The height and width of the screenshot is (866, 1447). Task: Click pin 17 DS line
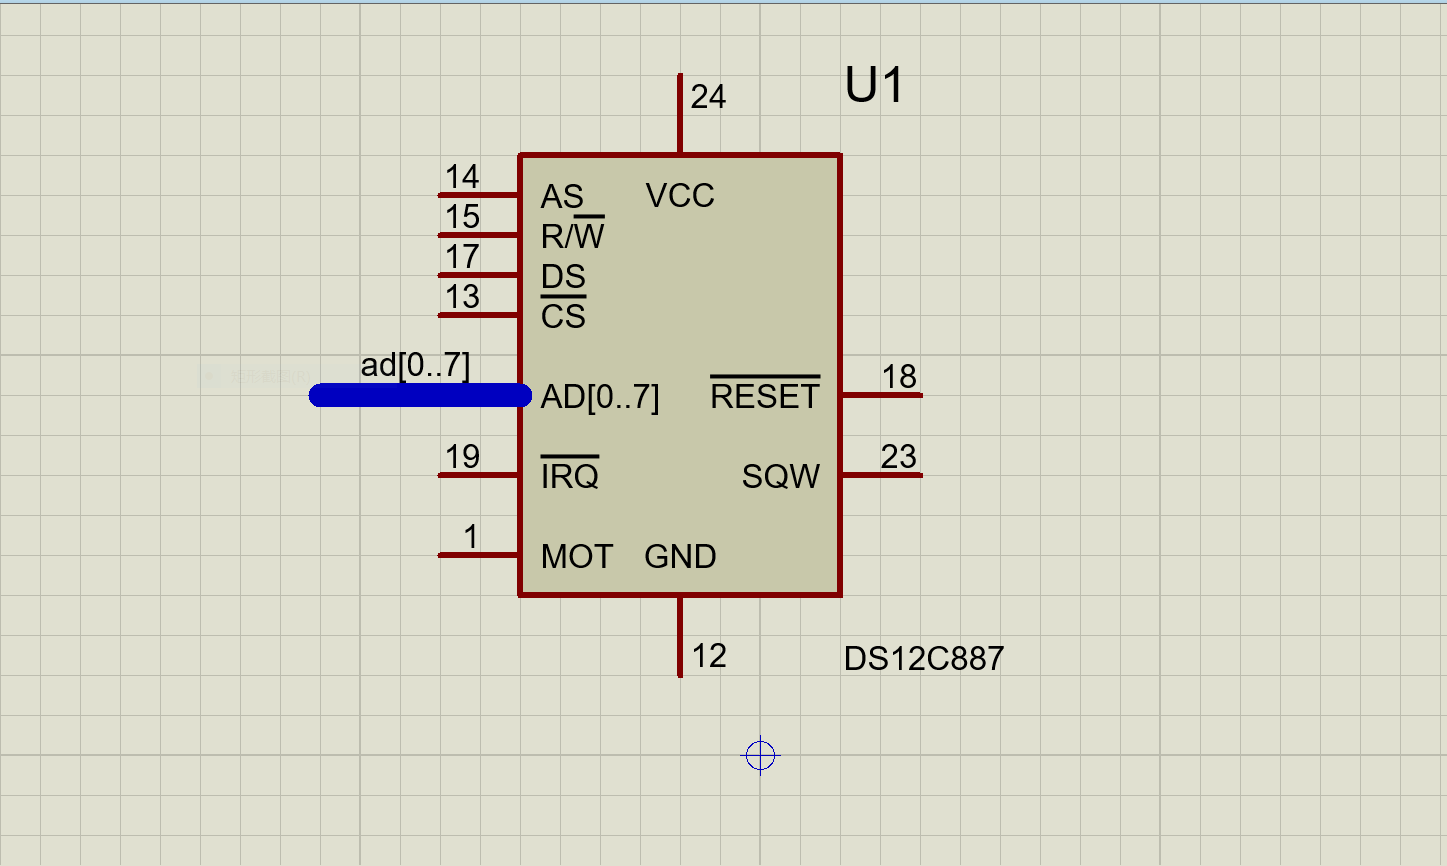479,275
